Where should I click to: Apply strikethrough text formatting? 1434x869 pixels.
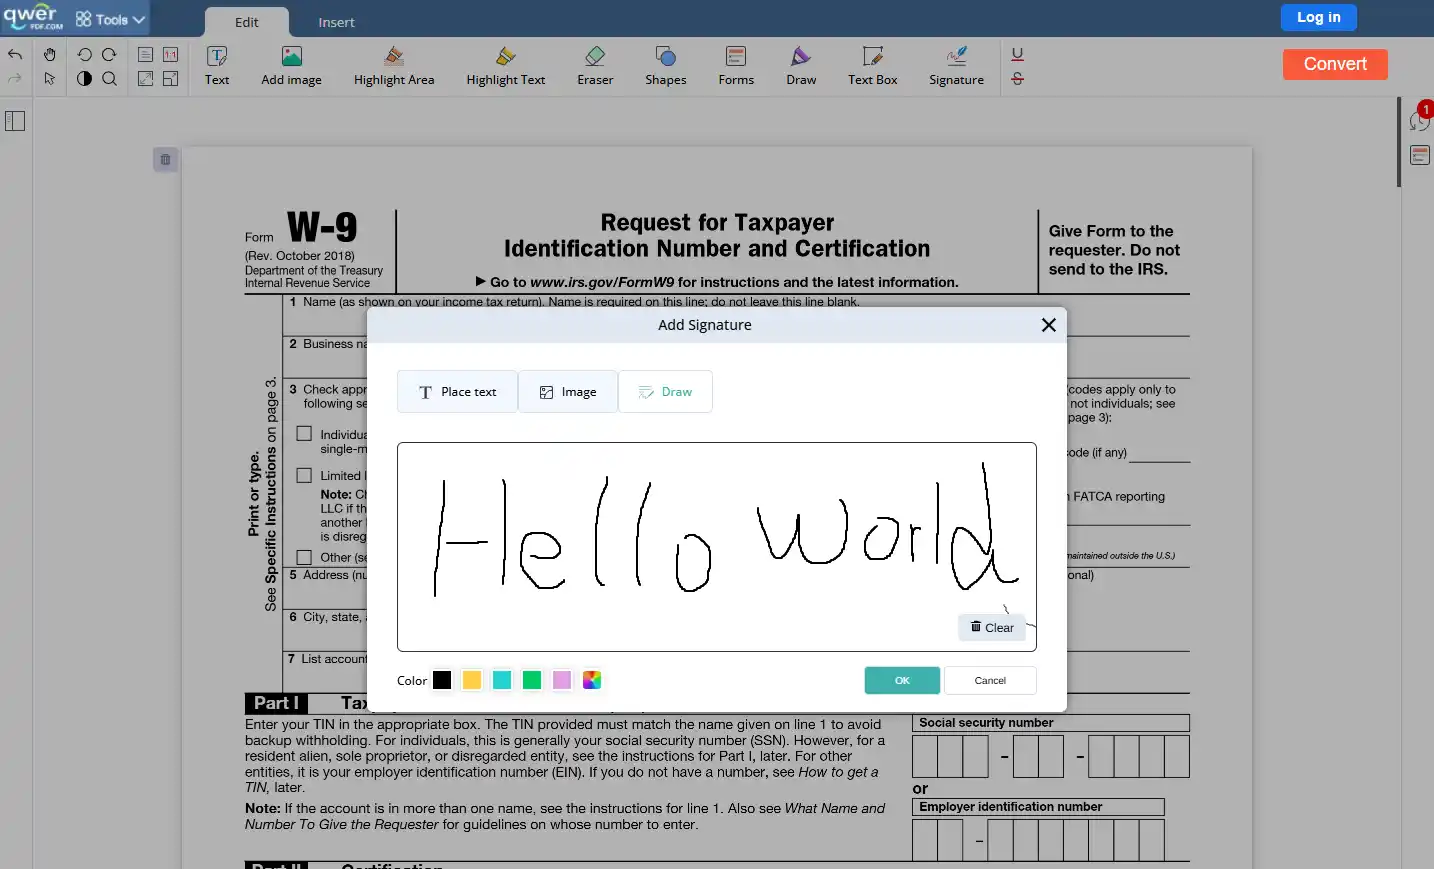(x=1018, y=79)
